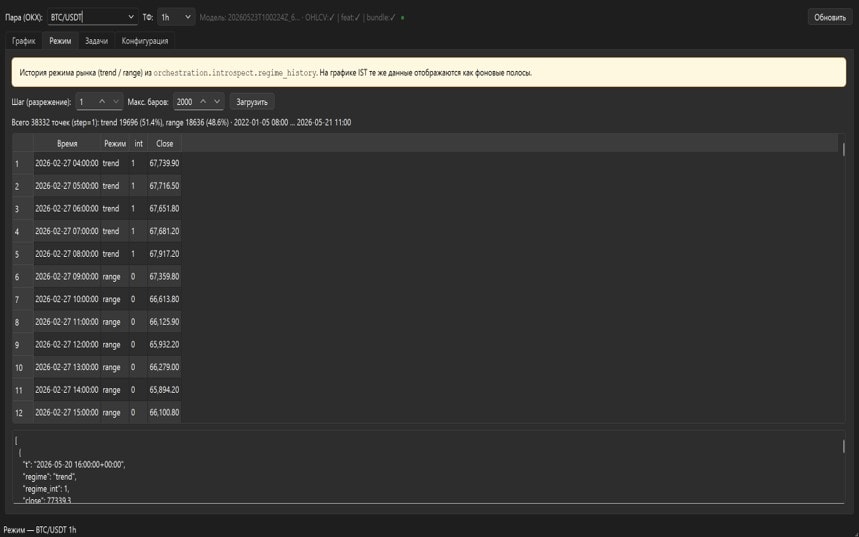Click the JSON line with 2026-05-20 16:00:00+00:00
Screen dimensions: 859x537
pyautogui.click(x=74, y=465)
